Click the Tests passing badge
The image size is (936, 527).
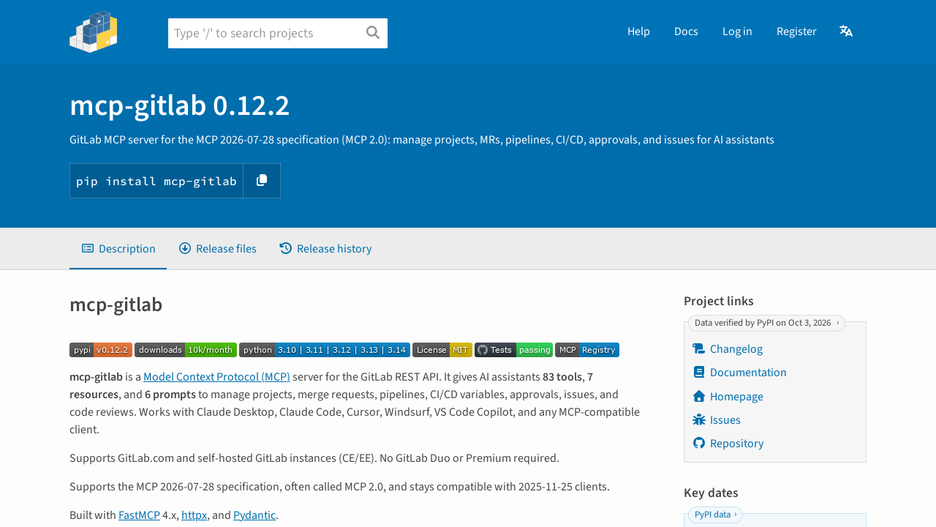point(513,350)
